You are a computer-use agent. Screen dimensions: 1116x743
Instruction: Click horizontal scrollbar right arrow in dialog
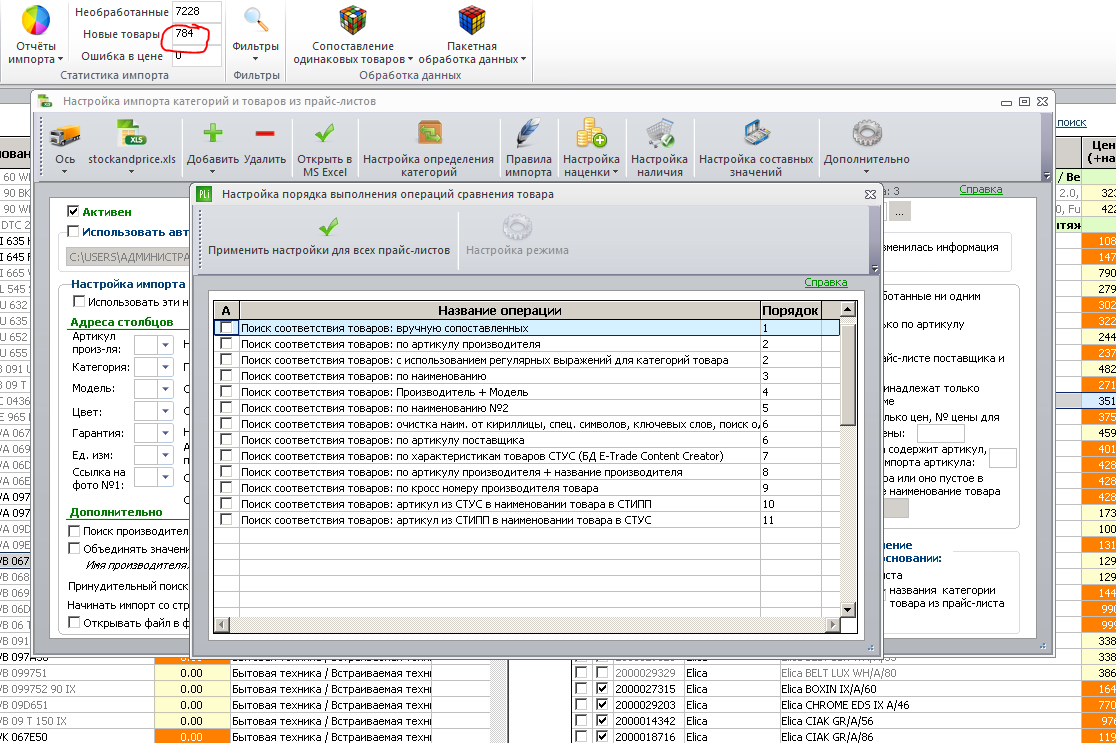coord(832,625)
